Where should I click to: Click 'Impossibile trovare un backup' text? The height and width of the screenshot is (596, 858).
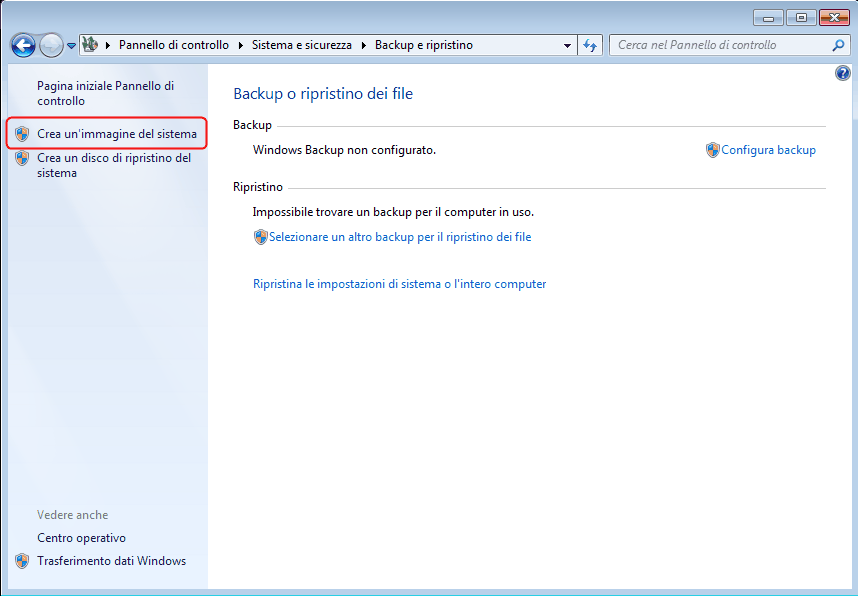(x=393, y=212)
